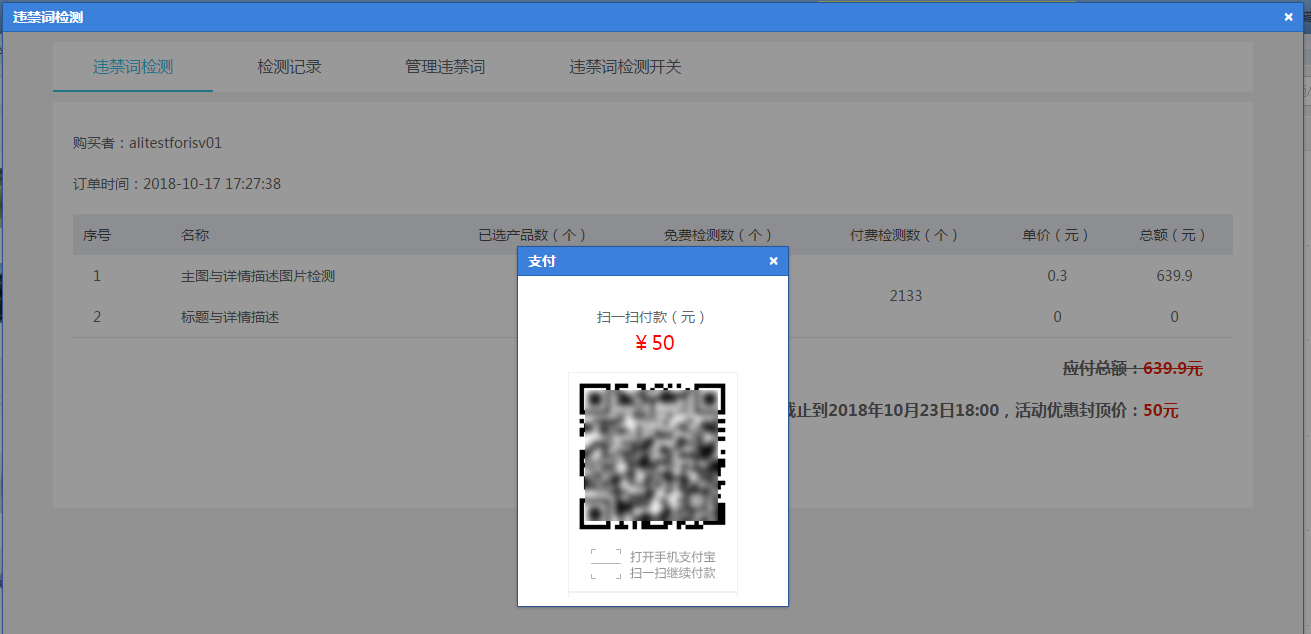Click the 扫一扫继续付款 instruction text
1311x634 pixels.
672,573
